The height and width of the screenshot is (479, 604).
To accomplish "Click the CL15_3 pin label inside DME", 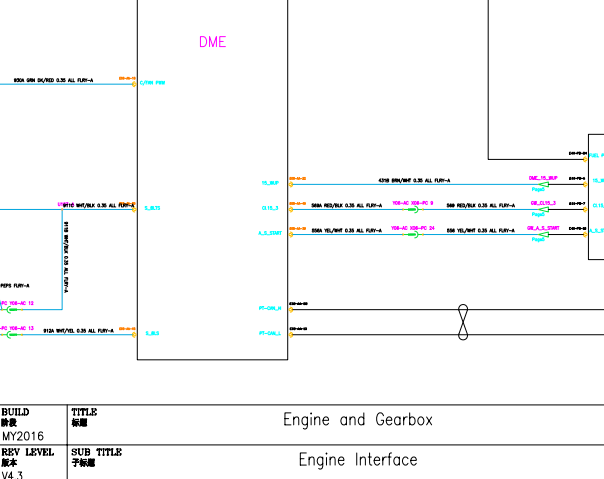I will pyautogui.click(x=270, y=208).
